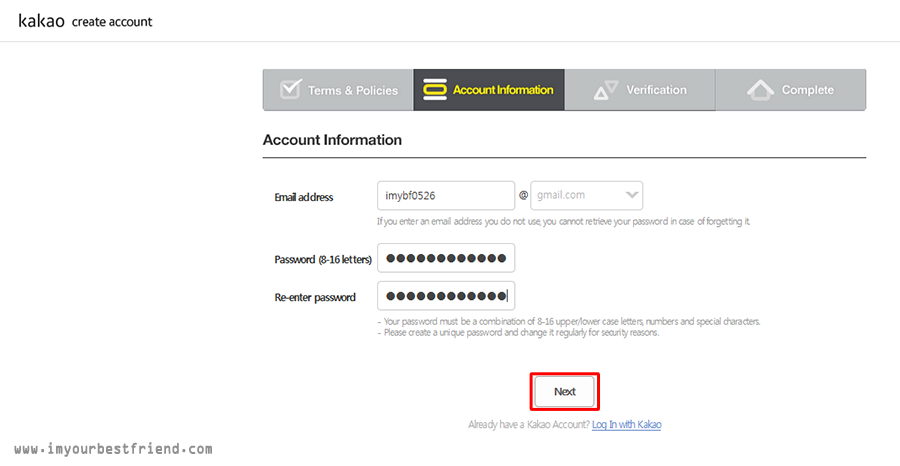Click the 'Re-enter password' label
This screenshot has height=466, width=900.
315,297
